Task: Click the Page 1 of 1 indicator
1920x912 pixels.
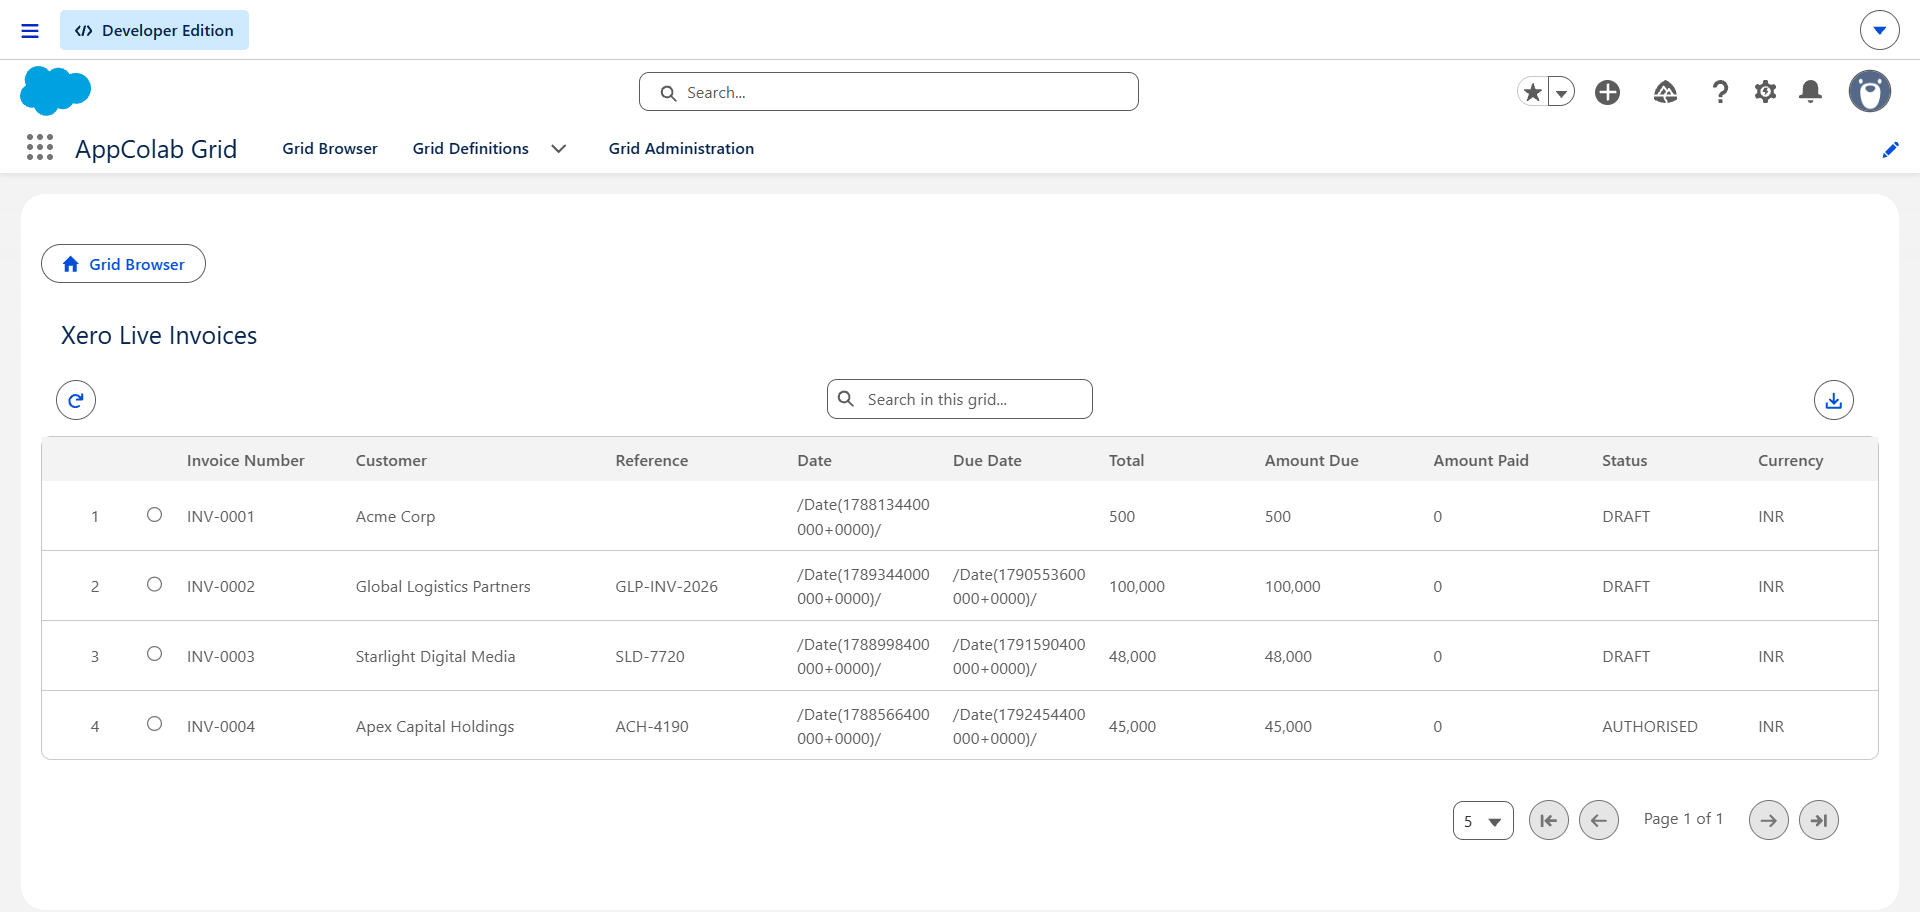Action: pyautogui.click(x=1683, y=818)
